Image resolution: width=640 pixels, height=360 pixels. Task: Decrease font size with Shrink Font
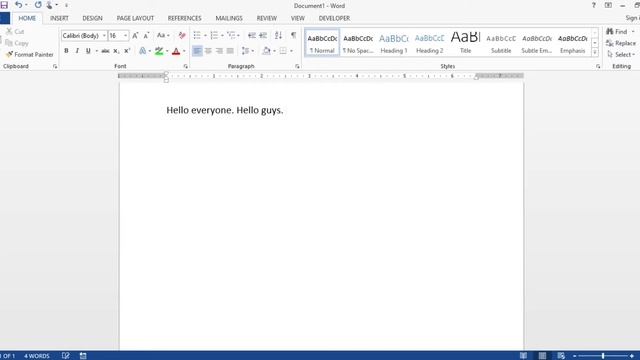pyautogui.click(x=146, y=36)
